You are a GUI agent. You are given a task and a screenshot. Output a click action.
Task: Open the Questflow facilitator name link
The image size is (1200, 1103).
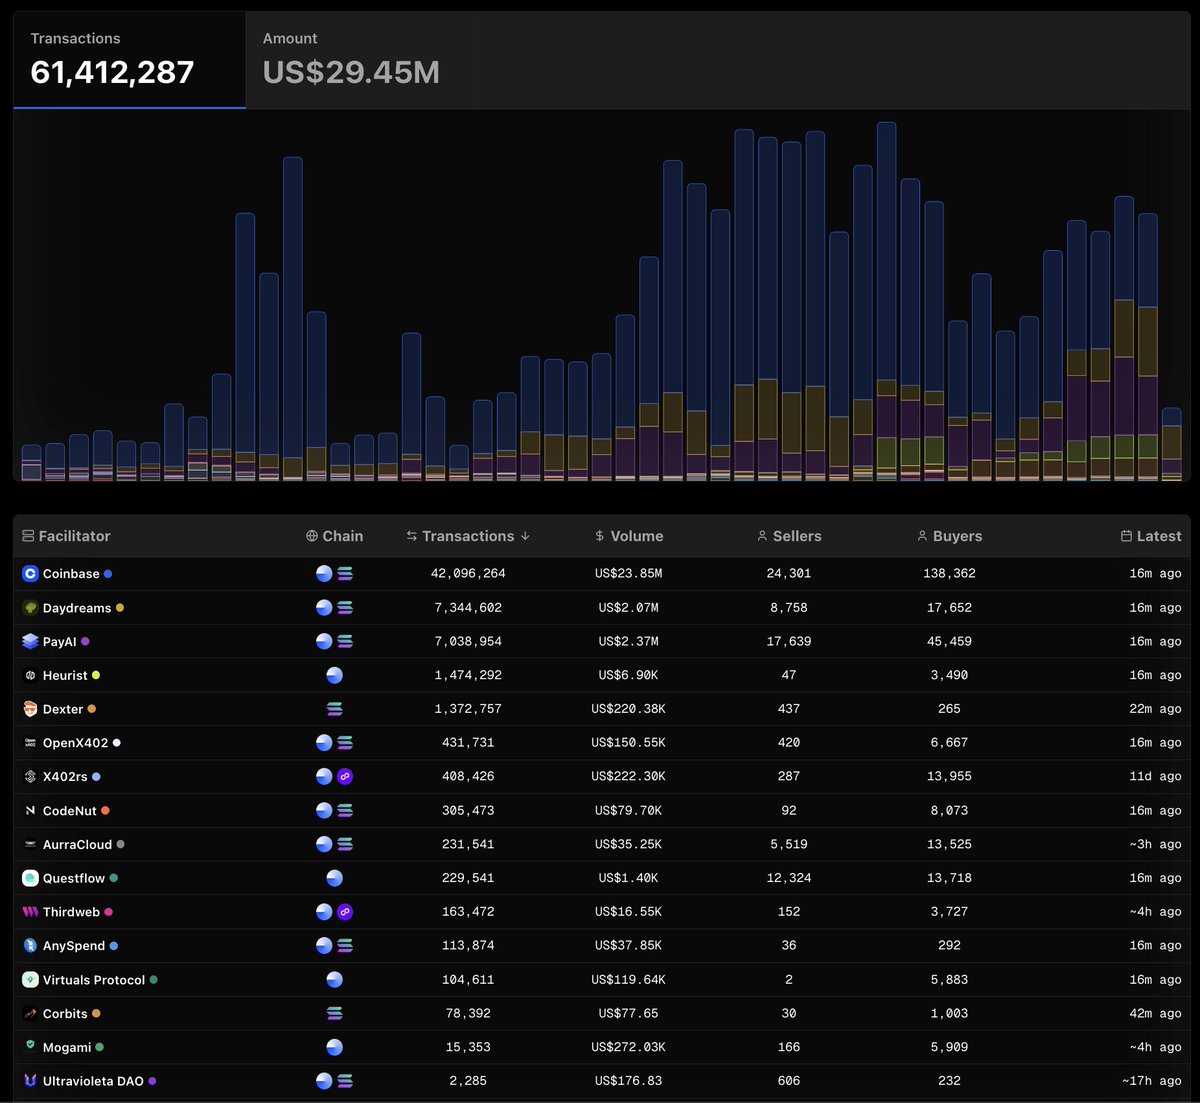click(74, 878)
